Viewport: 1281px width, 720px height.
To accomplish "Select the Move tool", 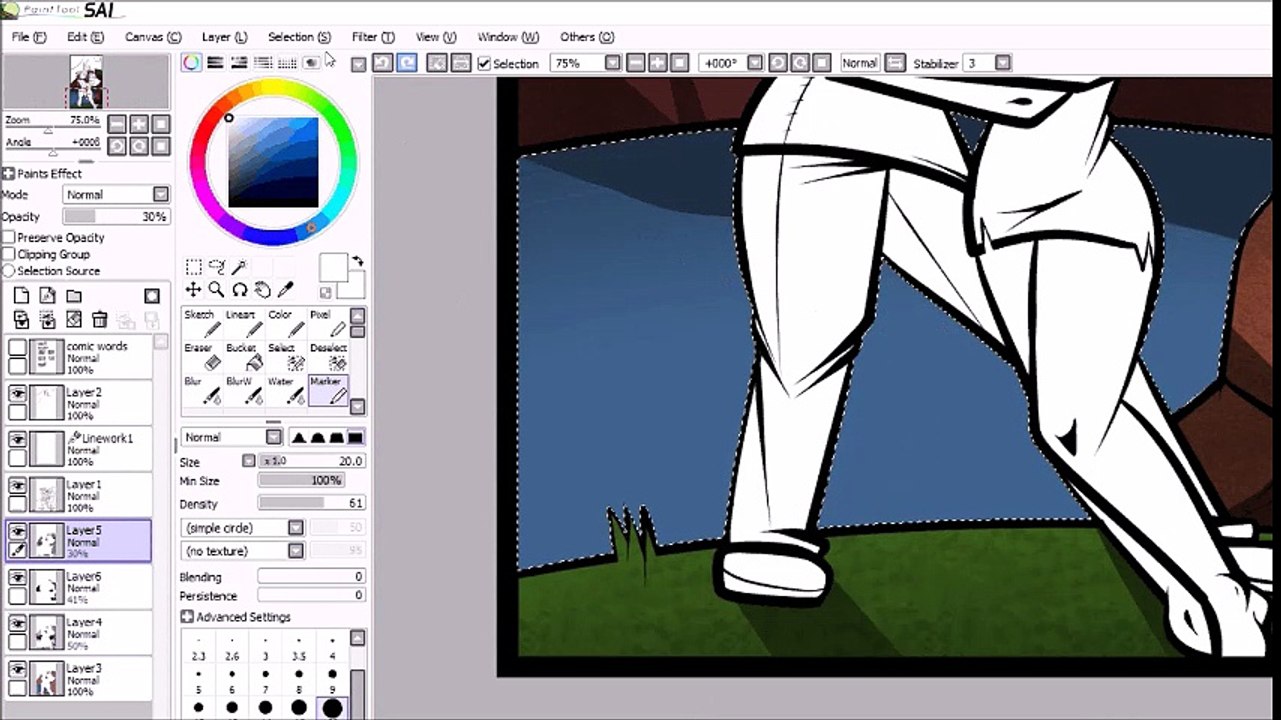I will tap(194, 290).
